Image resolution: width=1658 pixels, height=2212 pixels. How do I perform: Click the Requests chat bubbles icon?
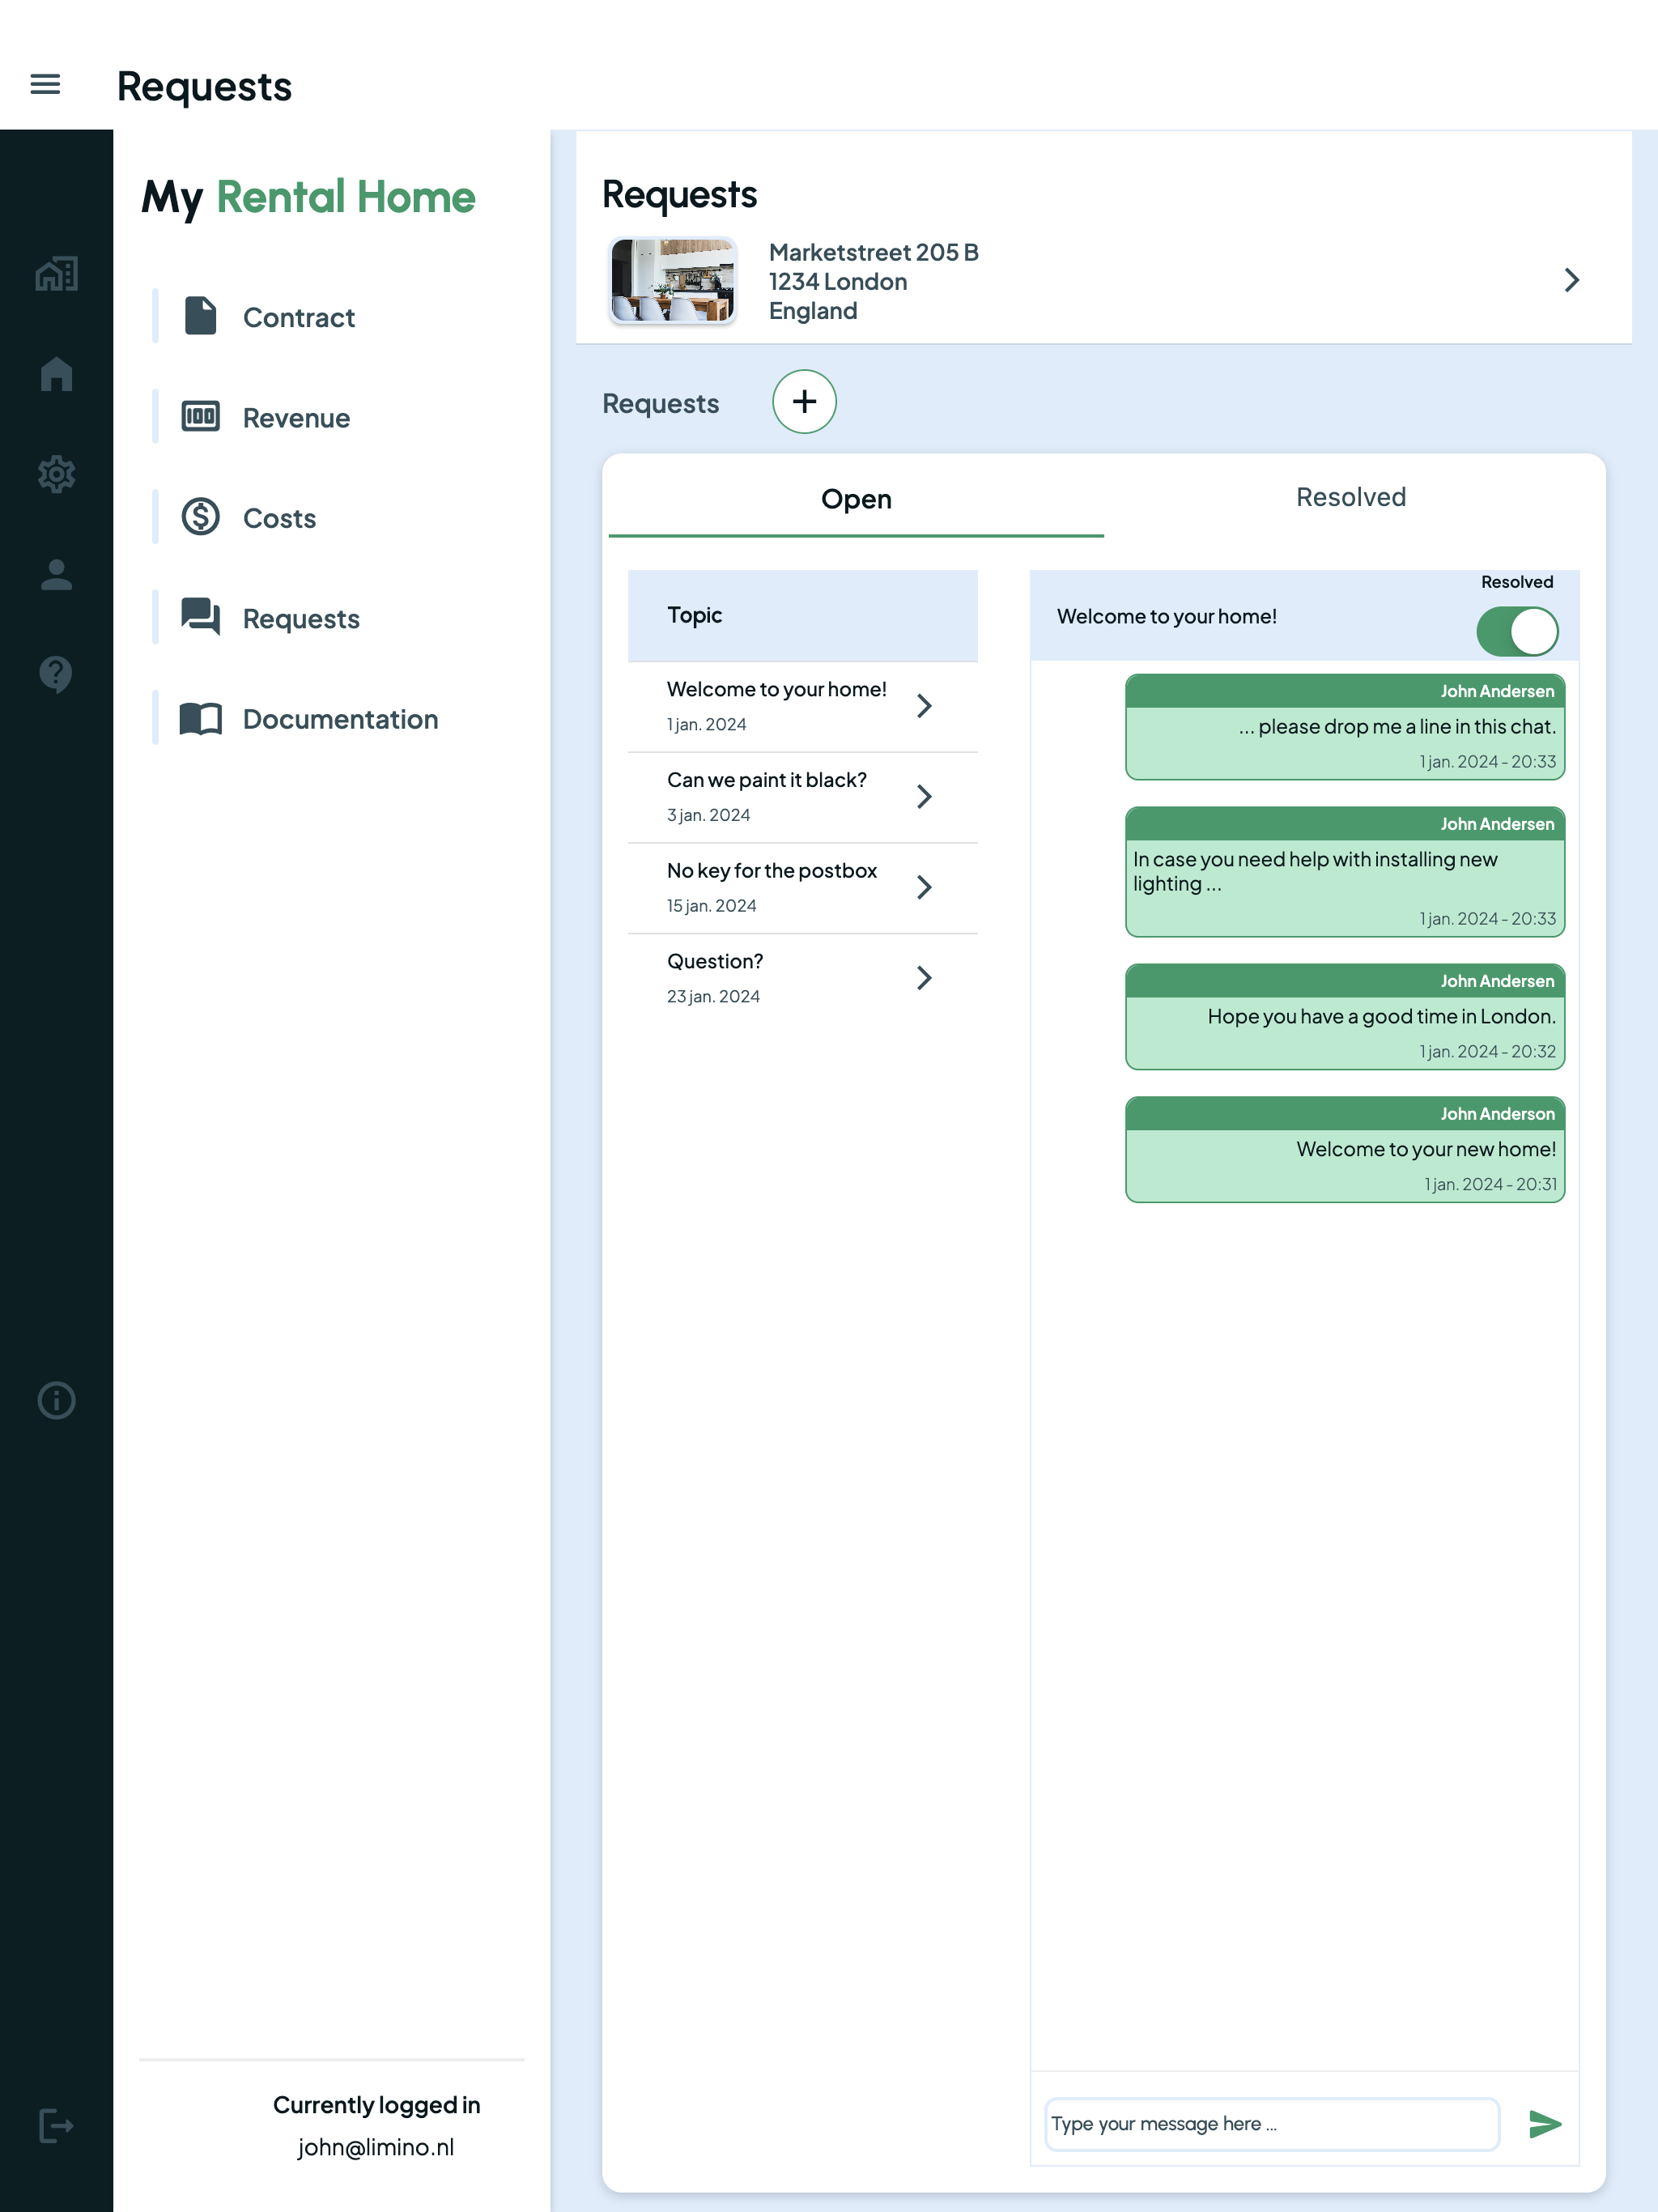(200, 617)
